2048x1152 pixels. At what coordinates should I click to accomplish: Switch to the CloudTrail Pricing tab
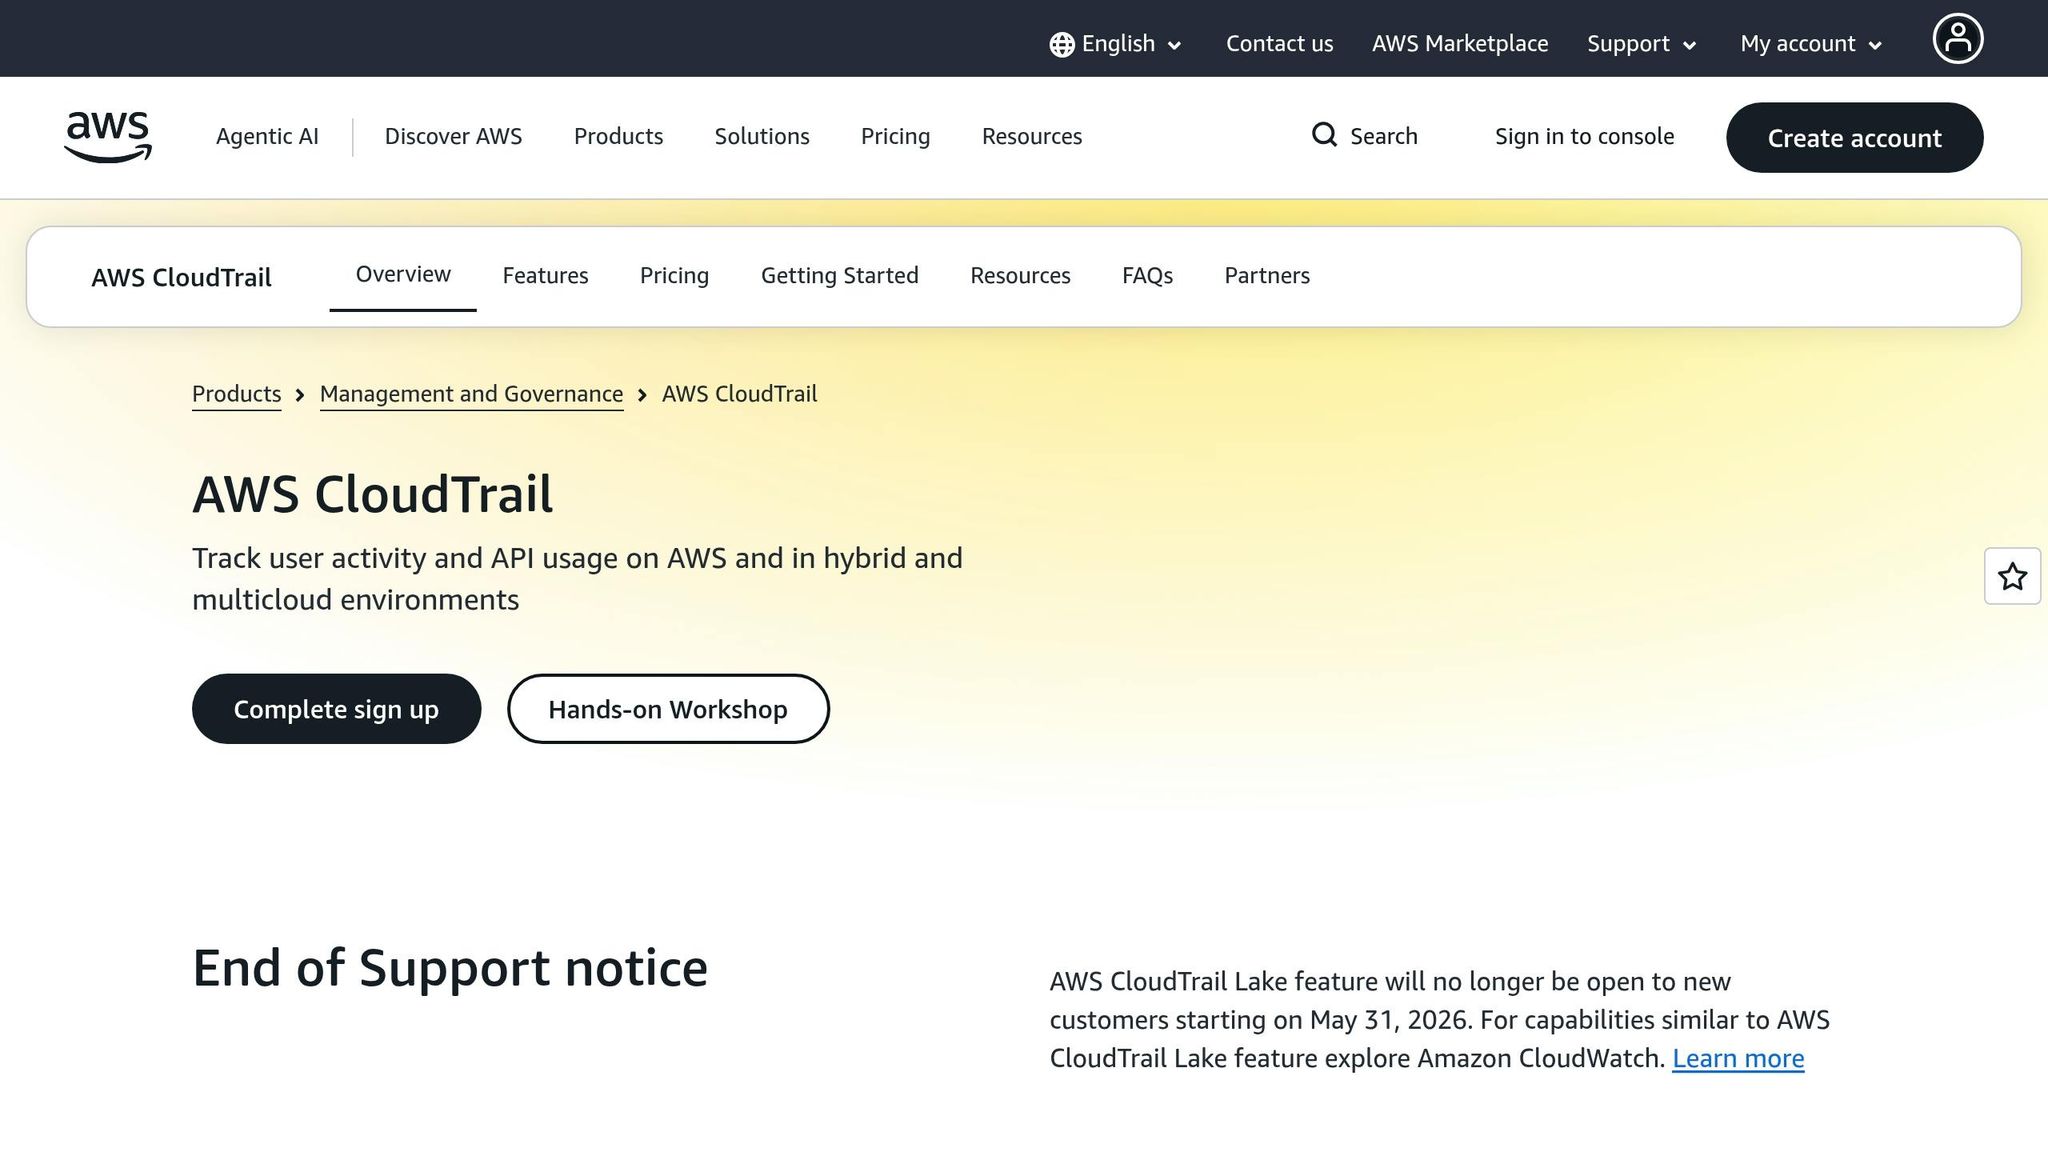674,275
